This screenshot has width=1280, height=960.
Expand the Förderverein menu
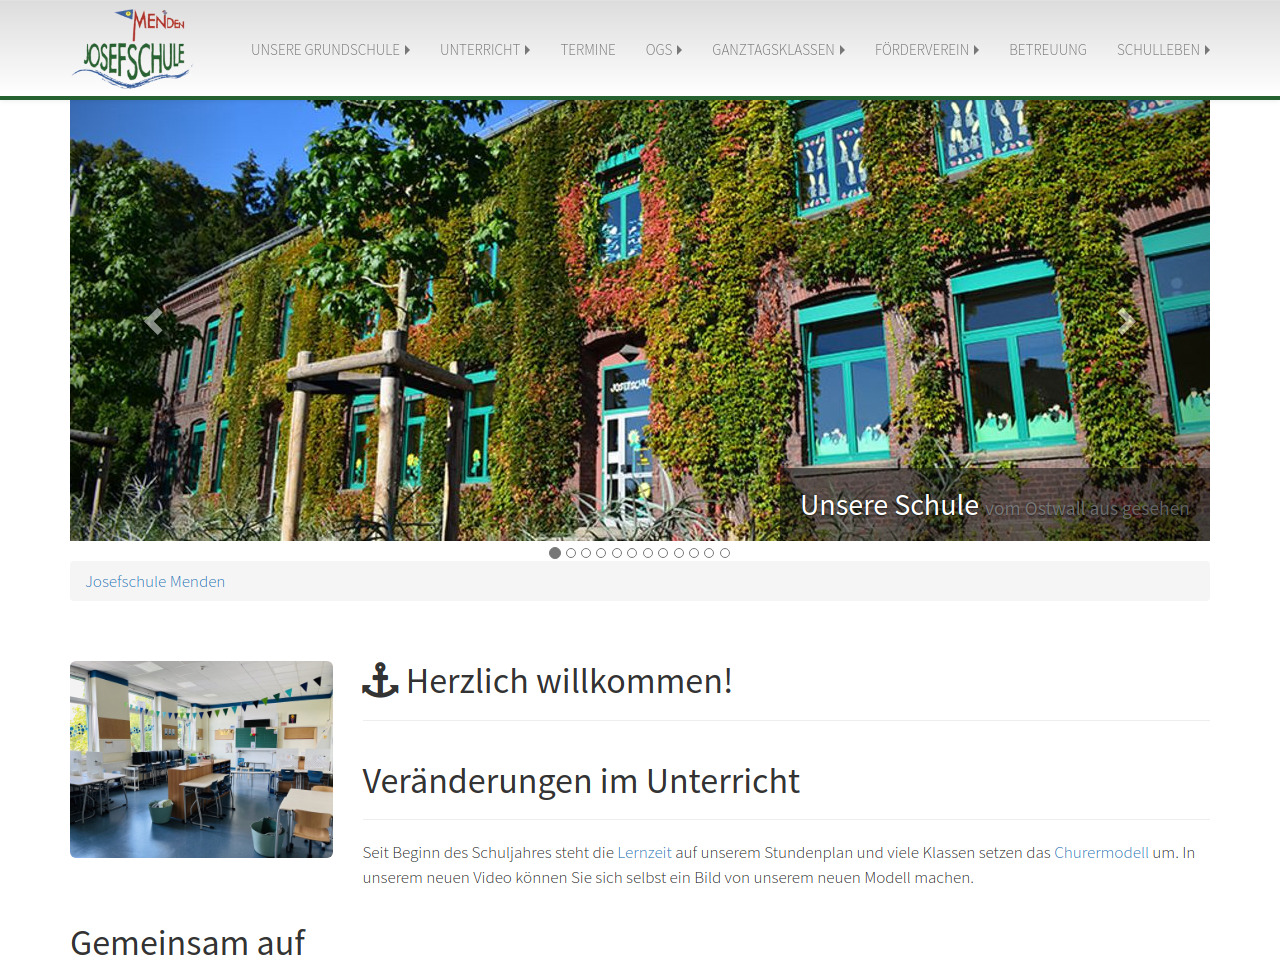pyautogui.click(x=926, y=50)
